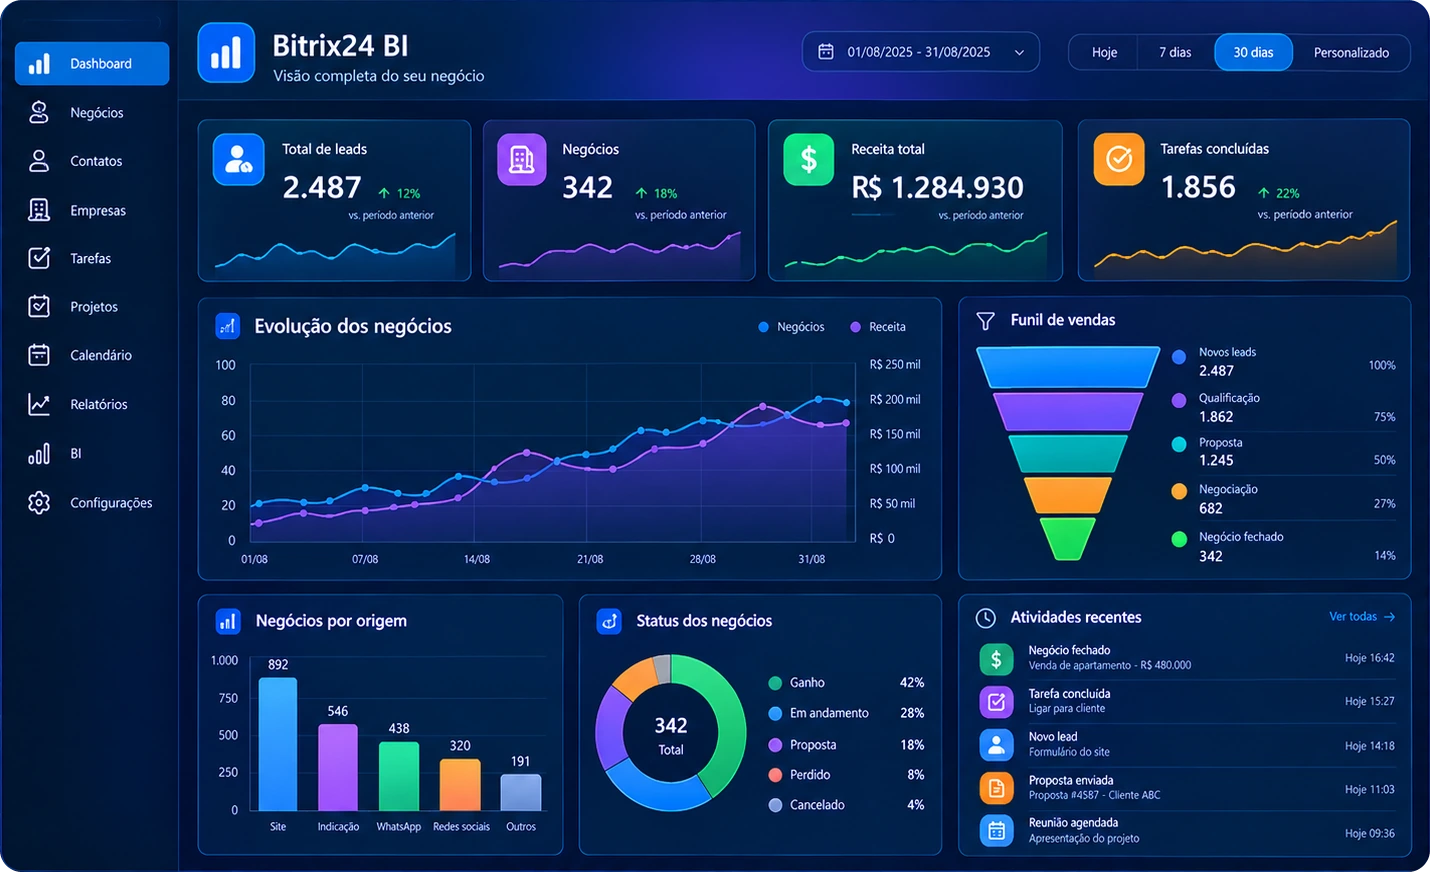Screen dimensions: 1430x872
Task: Click the donut chart center 342 Total
Action: [671, 735]
